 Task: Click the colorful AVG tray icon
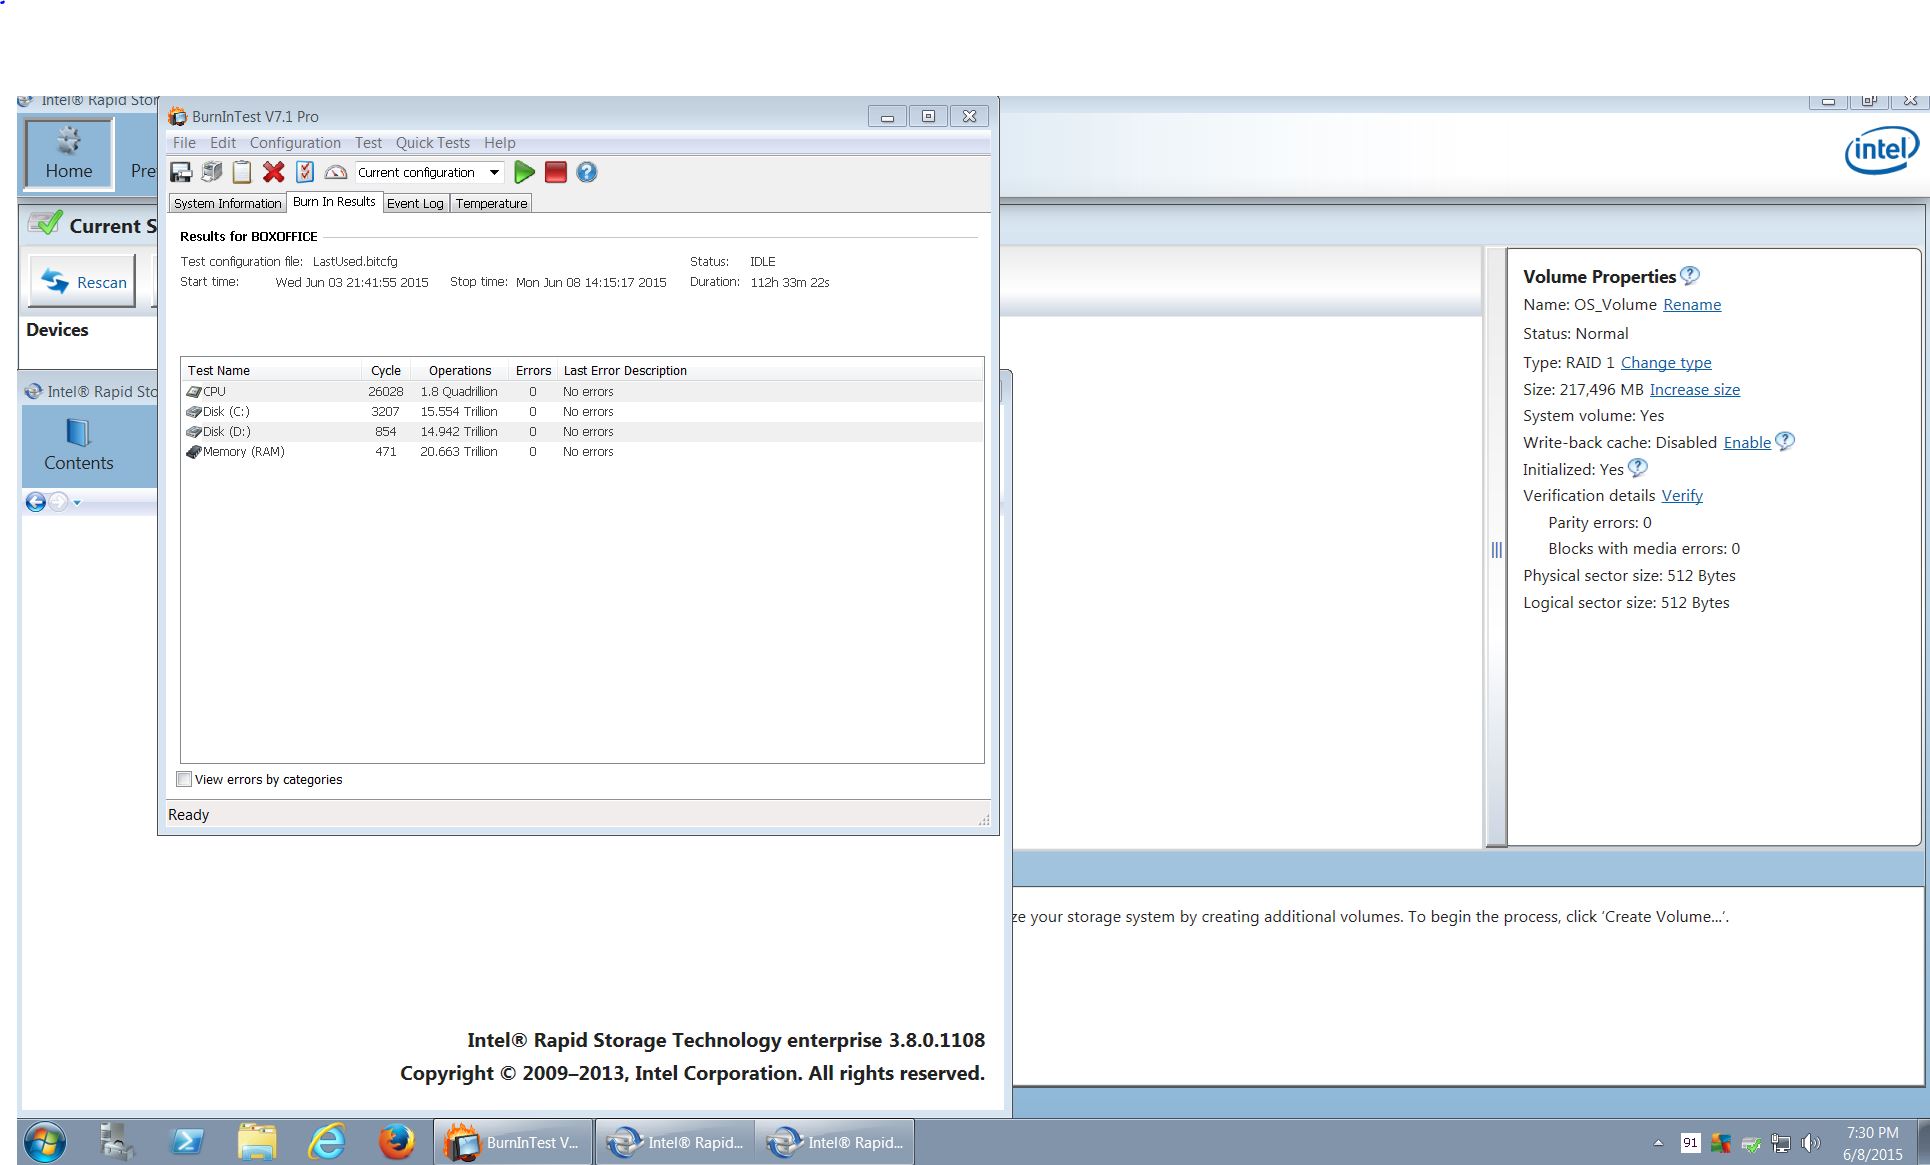pos(1721,1142)
